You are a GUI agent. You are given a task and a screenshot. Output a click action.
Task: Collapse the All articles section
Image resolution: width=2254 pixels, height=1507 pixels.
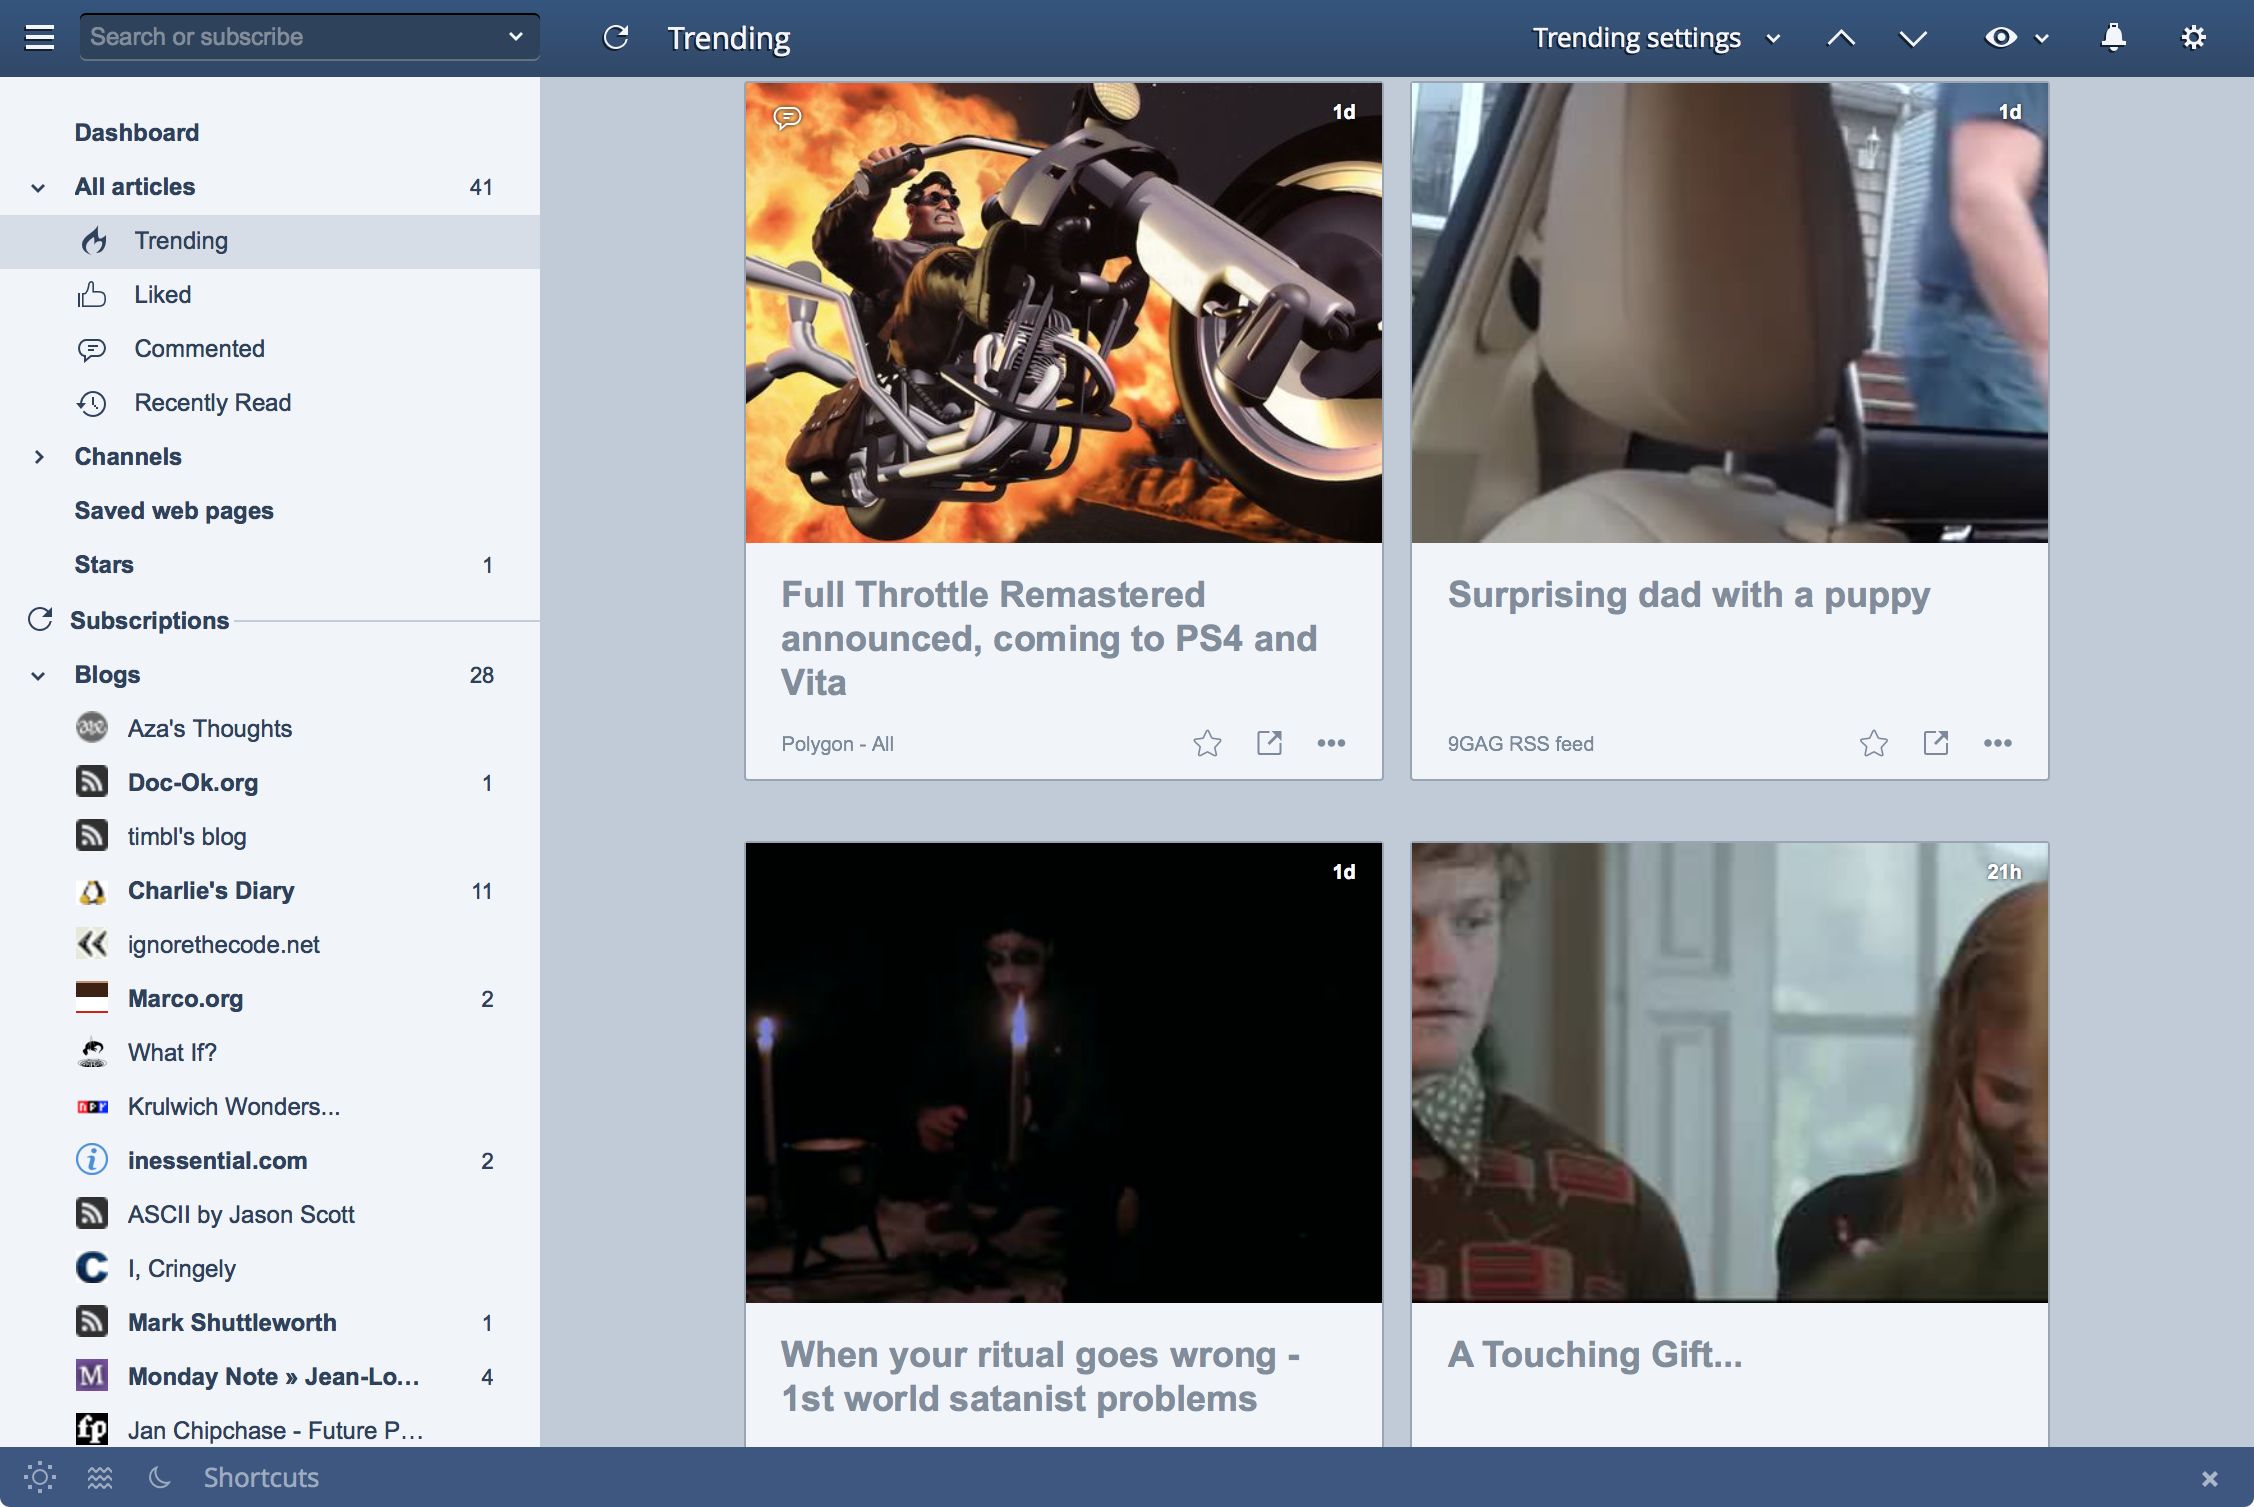[38, 187]
